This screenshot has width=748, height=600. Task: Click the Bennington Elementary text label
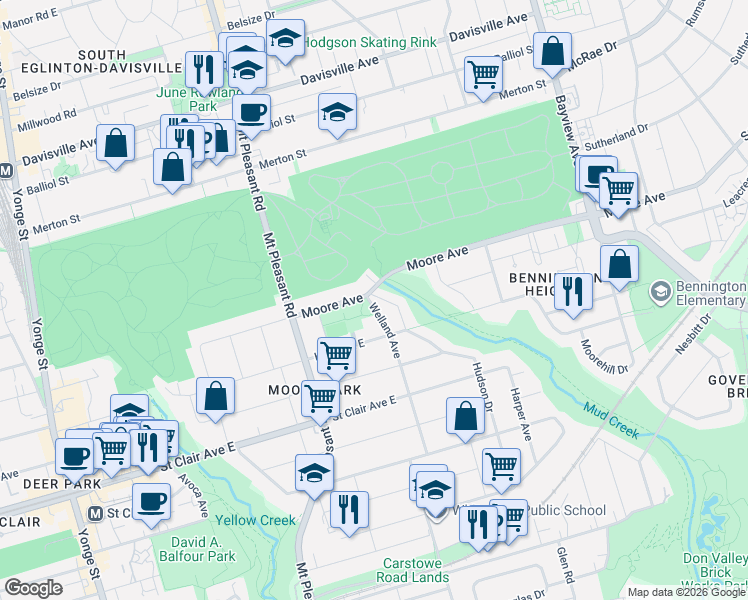point(711,293)
